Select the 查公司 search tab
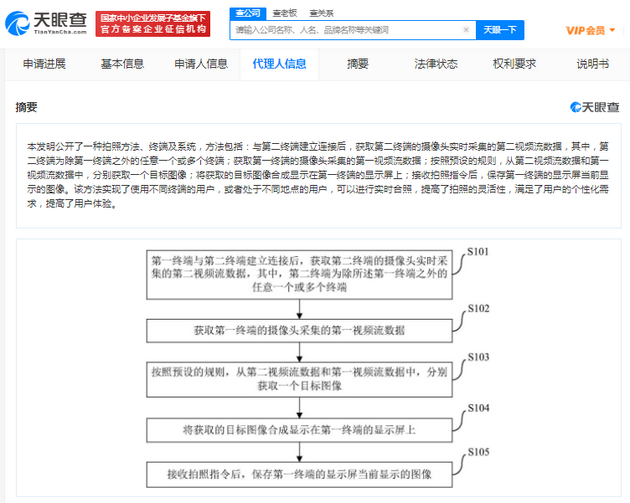 [246, 12]
